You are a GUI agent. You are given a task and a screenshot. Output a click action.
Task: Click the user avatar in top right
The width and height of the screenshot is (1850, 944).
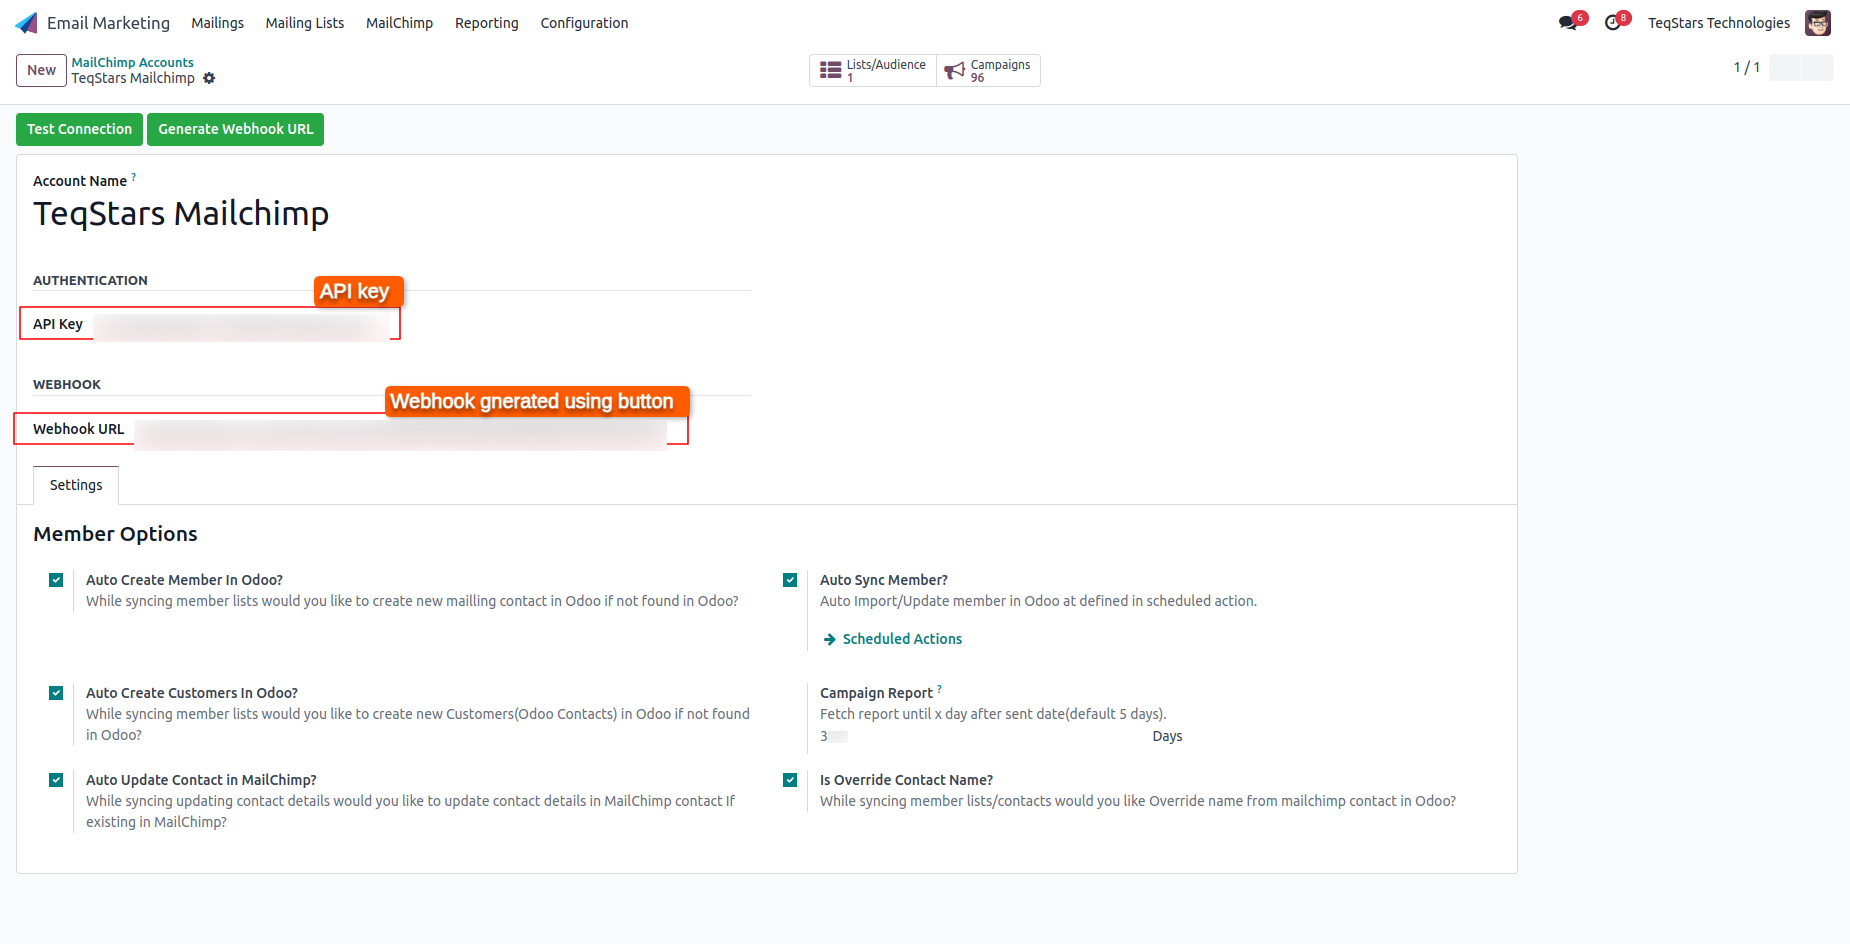coord(1818,23)
